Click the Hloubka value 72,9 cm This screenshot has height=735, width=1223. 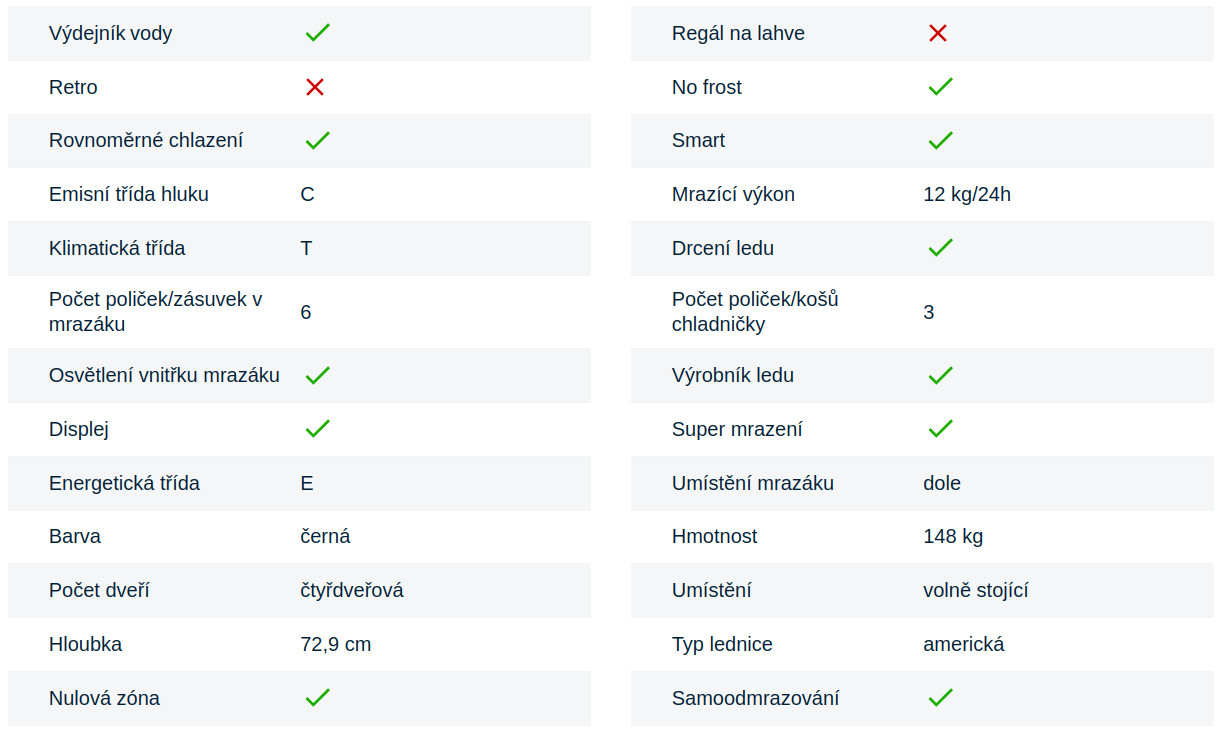pyautogui.click(x=335, y=644)
